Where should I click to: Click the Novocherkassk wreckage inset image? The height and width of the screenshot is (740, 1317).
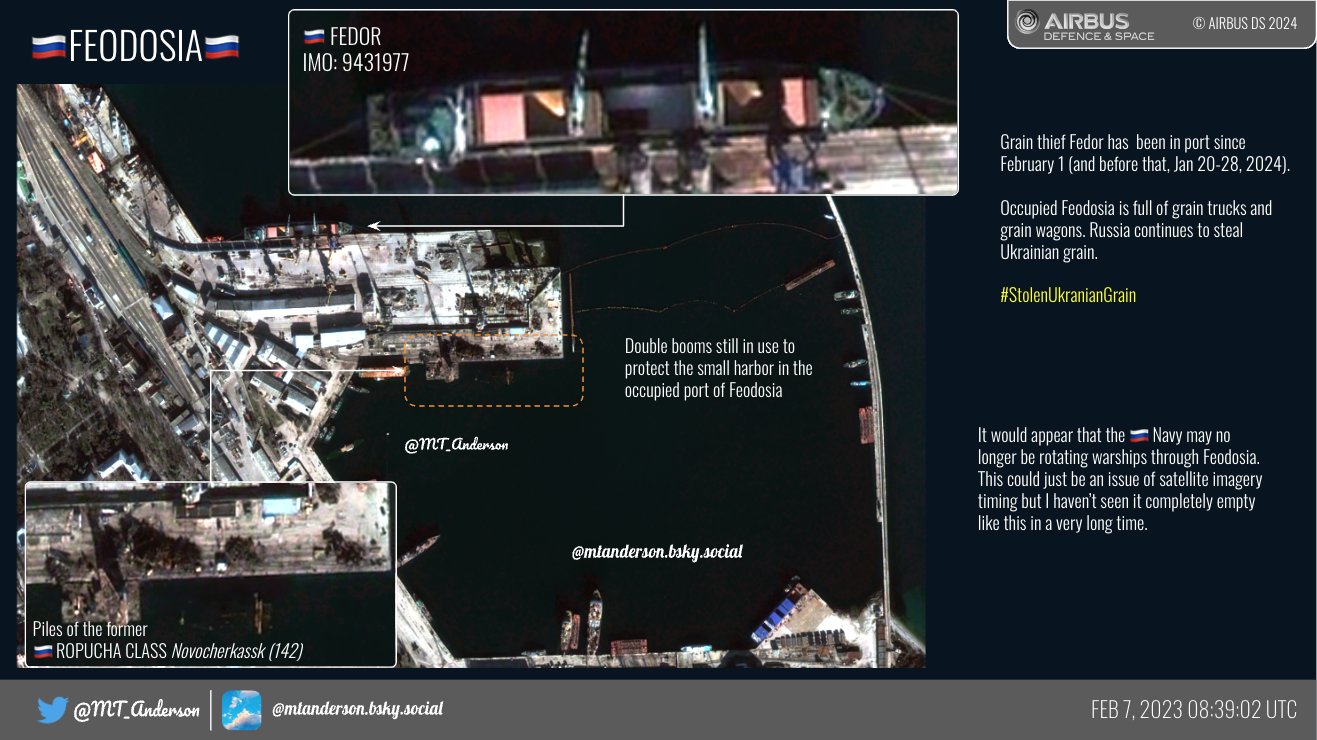click(210, 560)
